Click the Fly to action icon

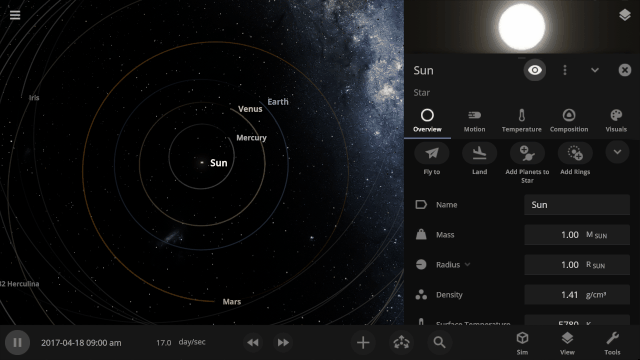[432, 153]
